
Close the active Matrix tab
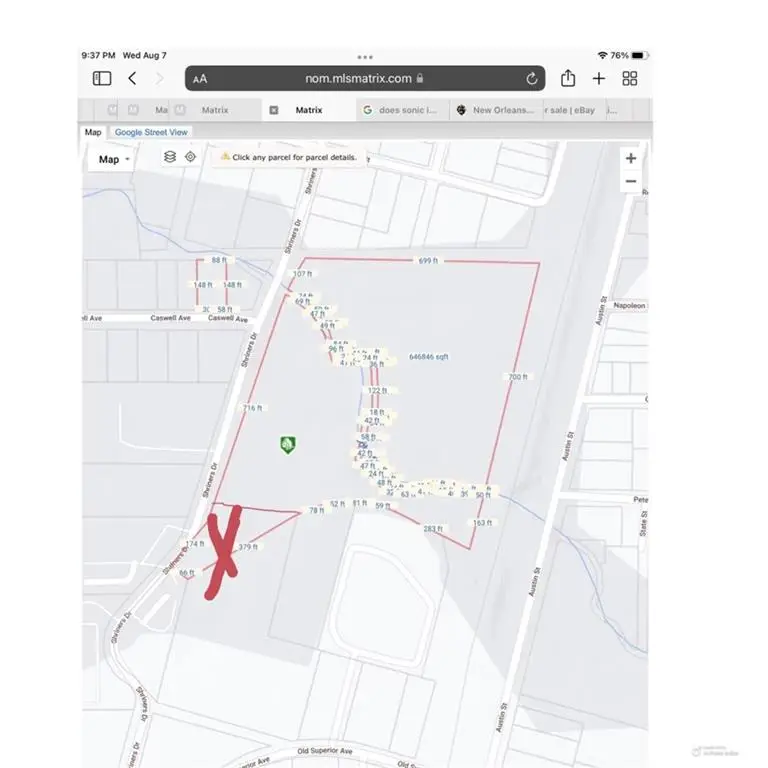click(x=274, y=110)
